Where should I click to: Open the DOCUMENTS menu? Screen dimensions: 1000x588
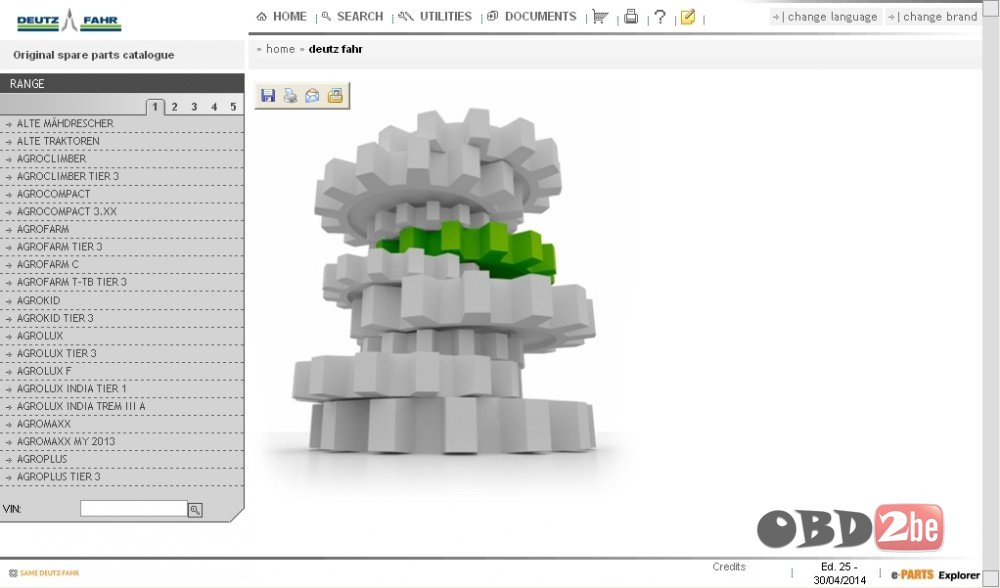pyautogui.click(x=532, y=17)
